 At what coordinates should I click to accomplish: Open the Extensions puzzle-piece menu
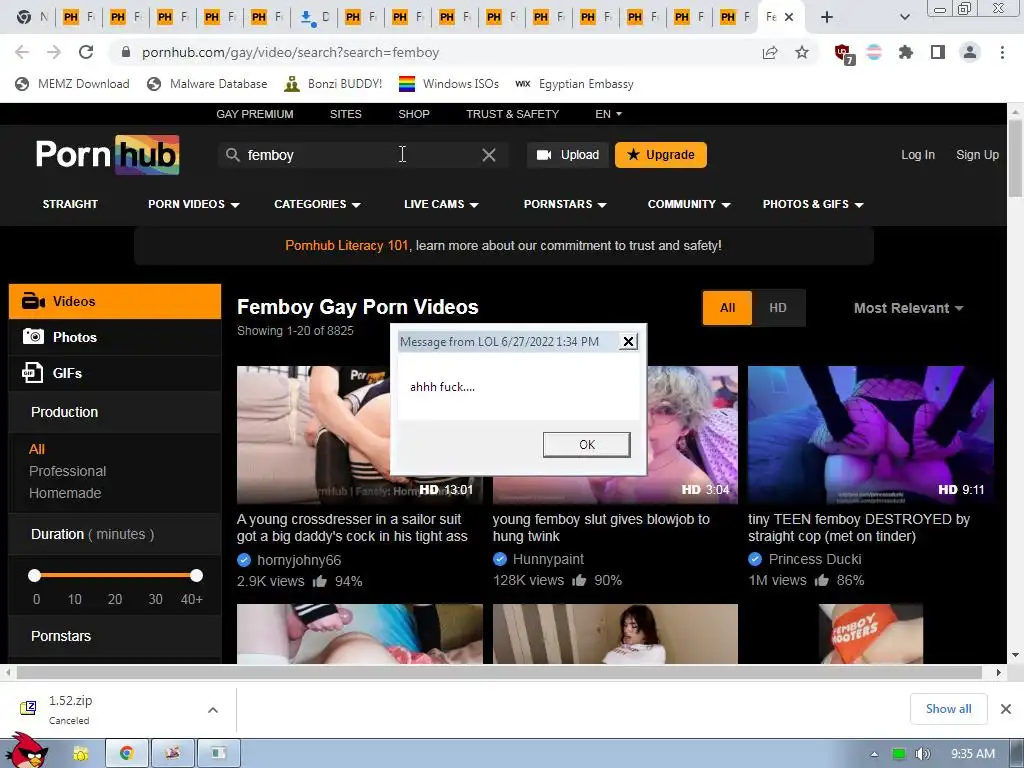[906, 52]
